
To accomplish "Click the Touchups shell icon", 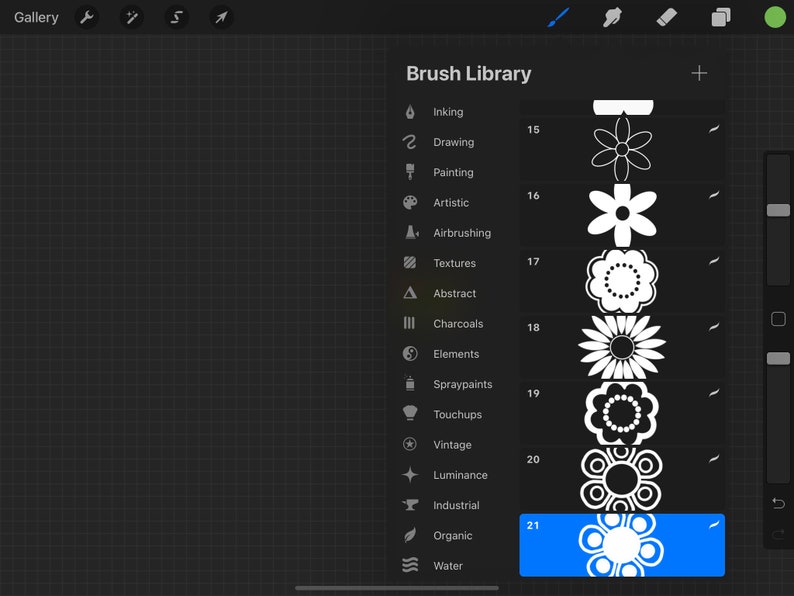I will click(410, 413).
